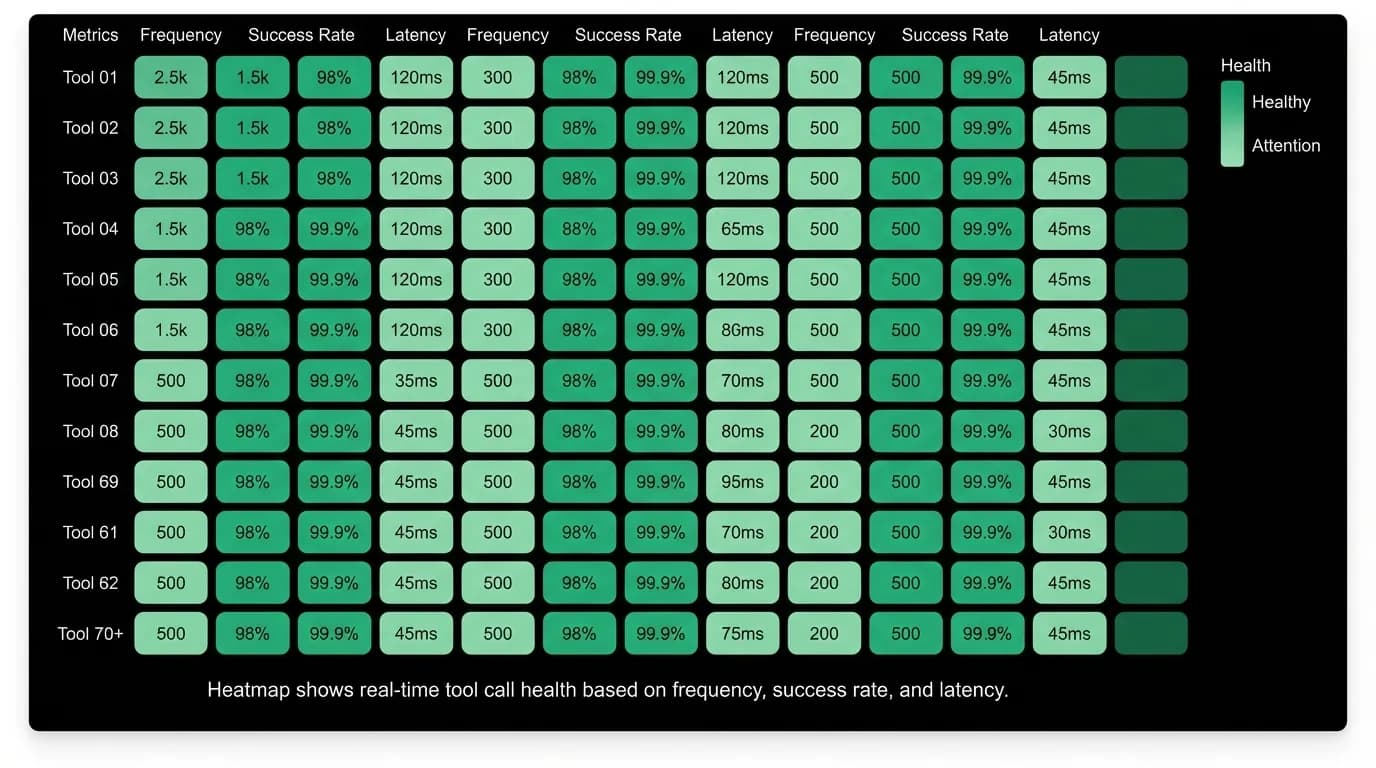
Task: Click the Tool 01 row label
Action: 90,77
